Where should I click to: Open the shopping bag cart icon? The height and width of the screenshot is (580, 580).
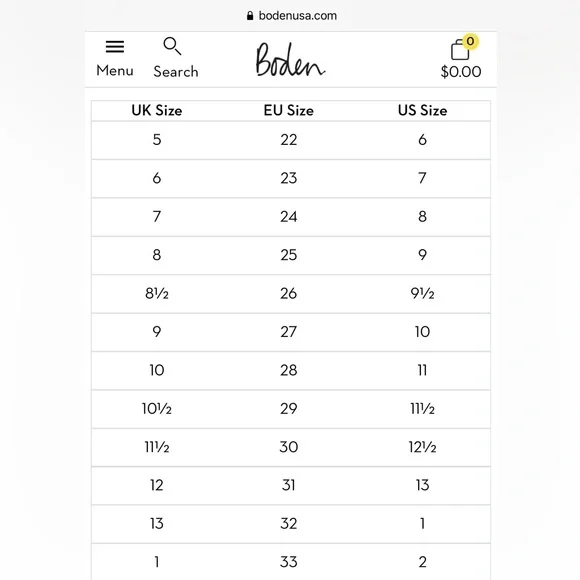click(x=460, y=50)
